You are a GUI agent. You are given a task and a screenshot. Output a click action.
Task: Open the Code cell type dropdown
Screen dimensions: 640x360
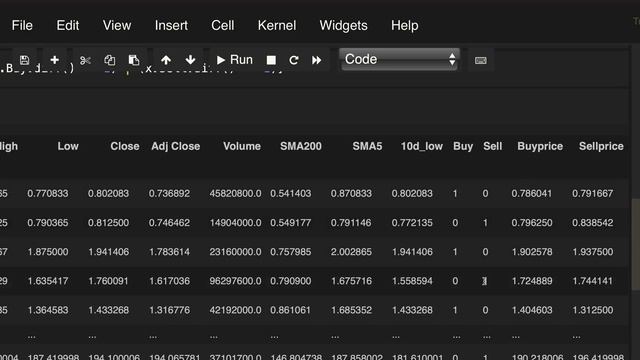400,60
